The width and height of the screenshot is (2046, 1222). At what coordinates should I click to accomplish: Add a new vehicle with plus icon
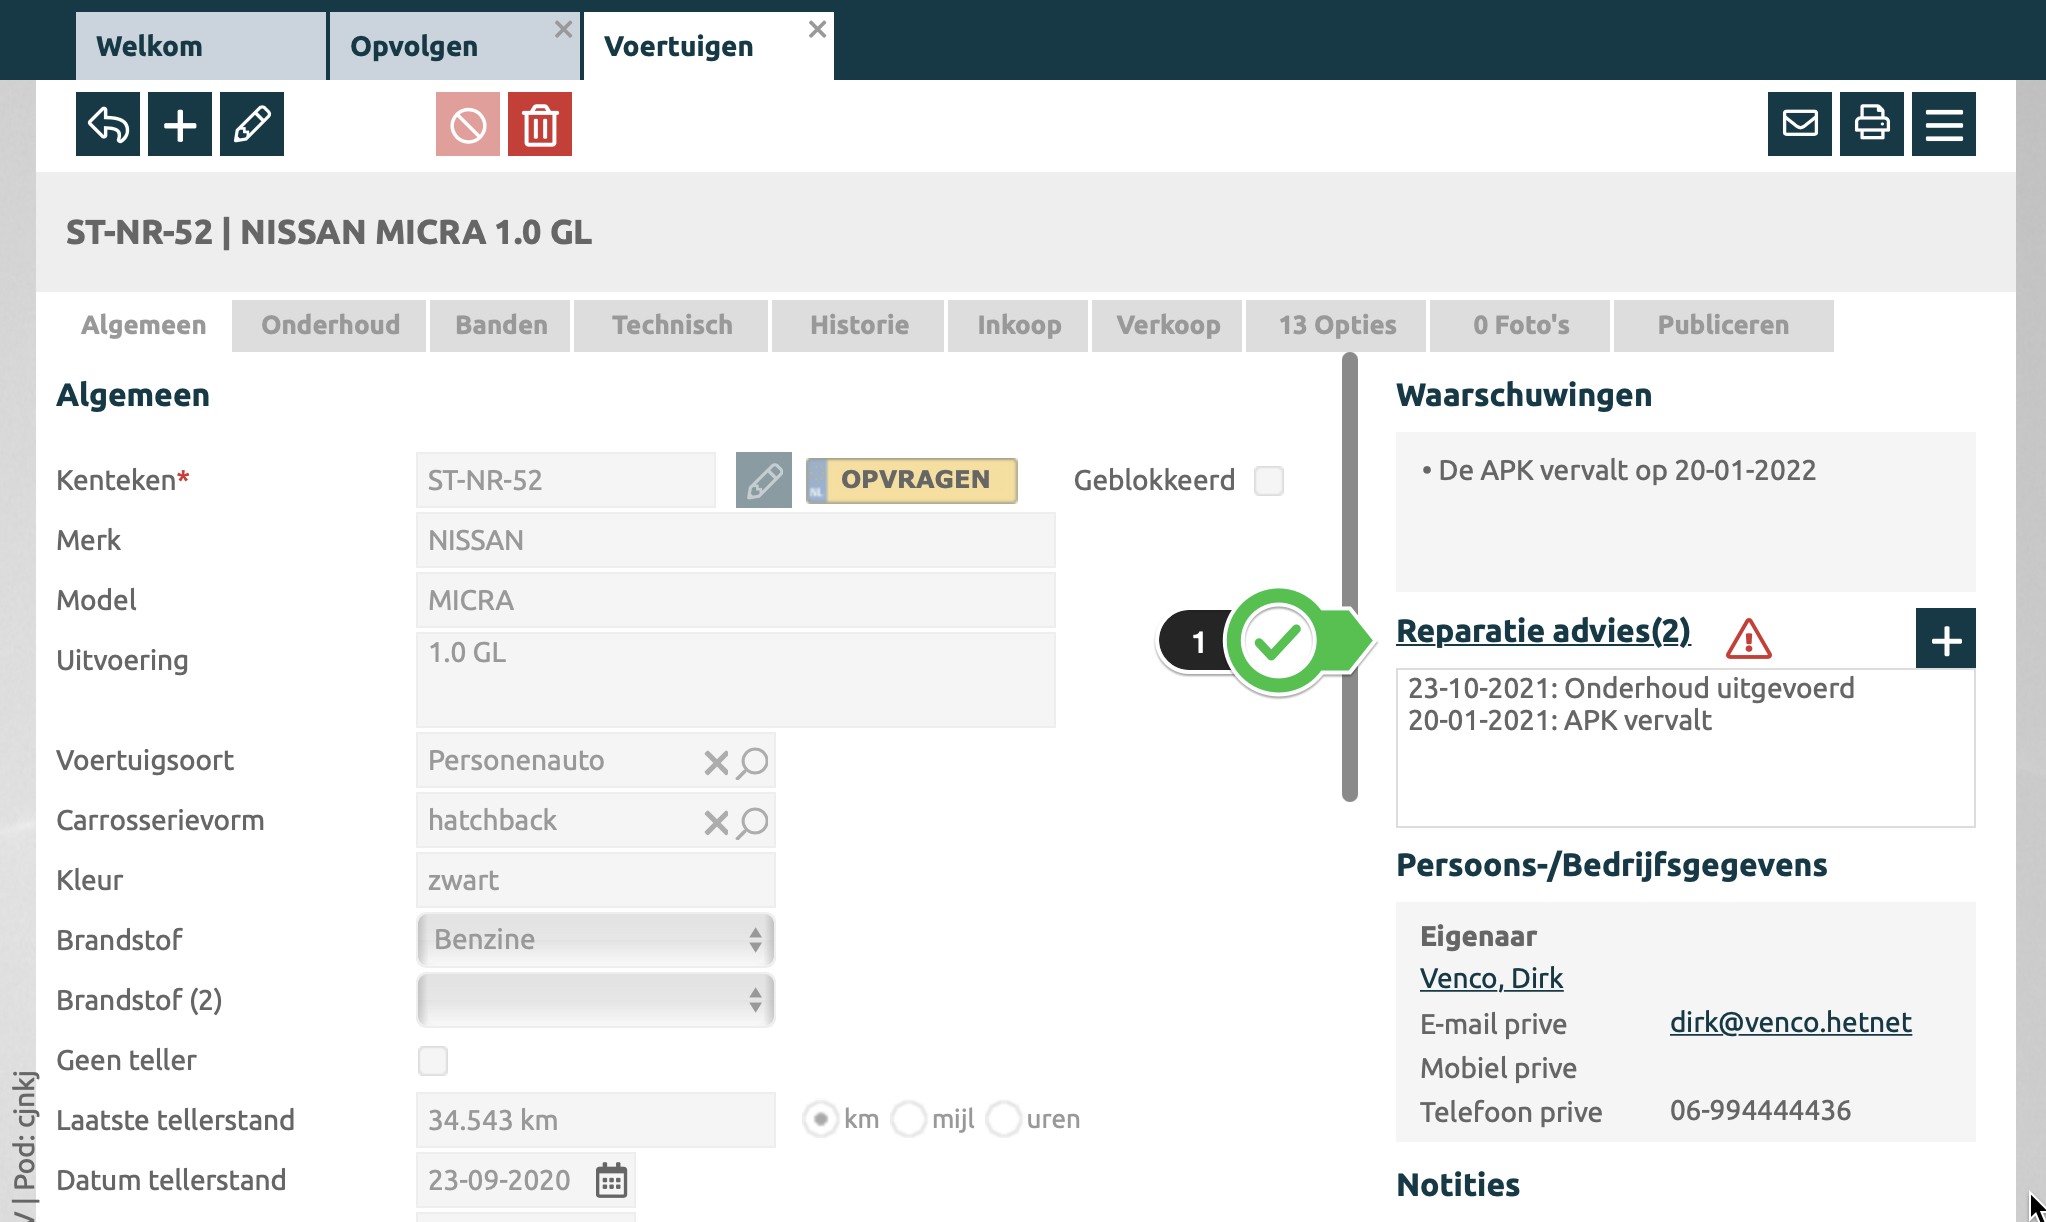pyautogui.click(x=180, y=125)
